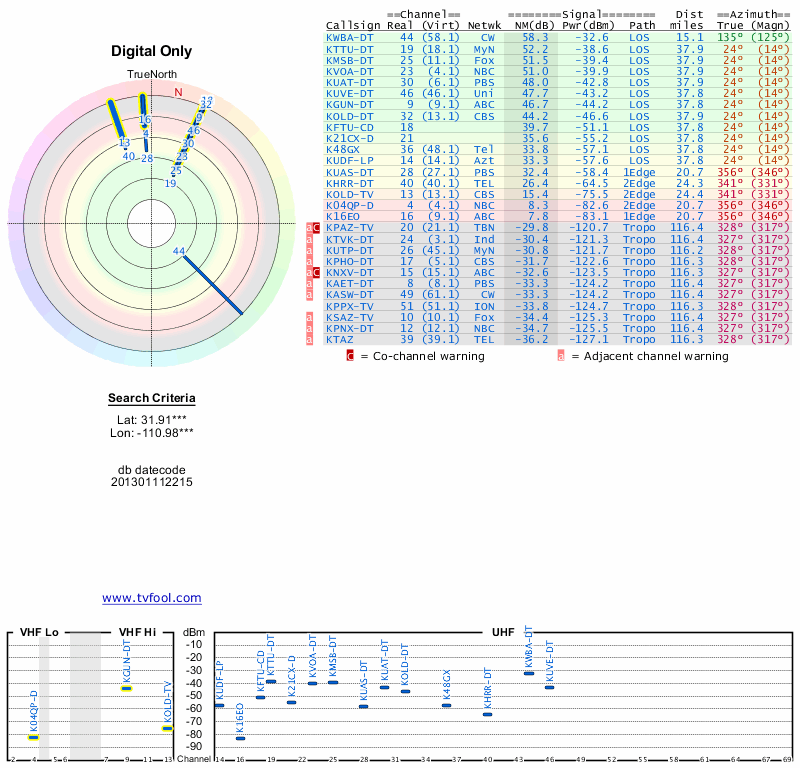Click the pink 'a' legend icon for adjacent channel
Screen dimensions: 800x768
pos(561,356)
